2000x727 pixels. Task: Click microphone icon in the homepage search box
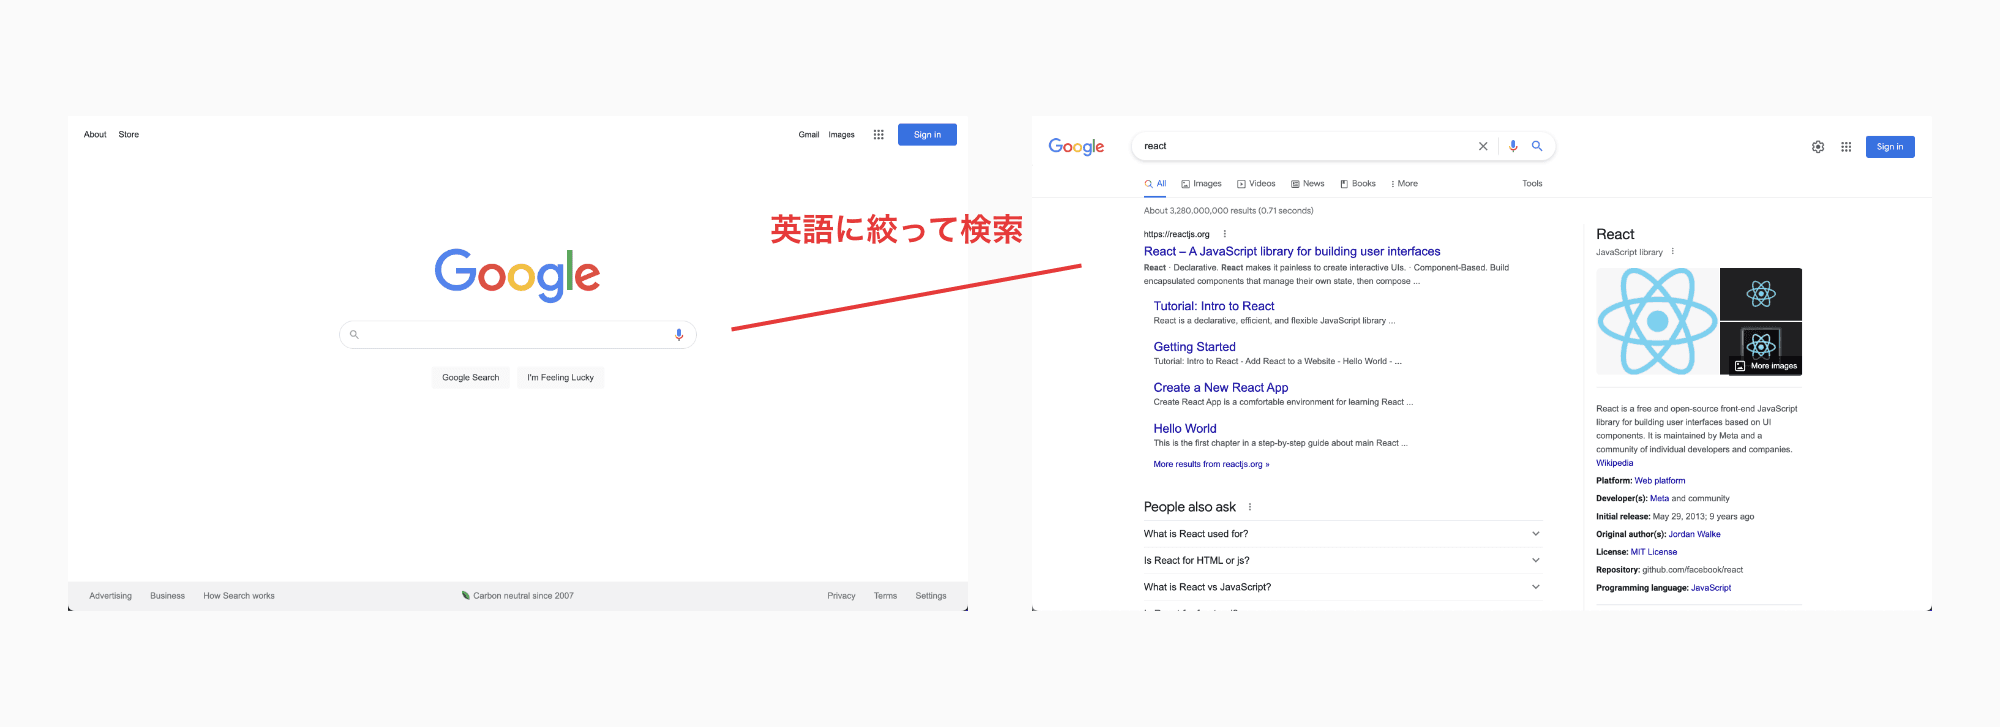click(679, 335)
